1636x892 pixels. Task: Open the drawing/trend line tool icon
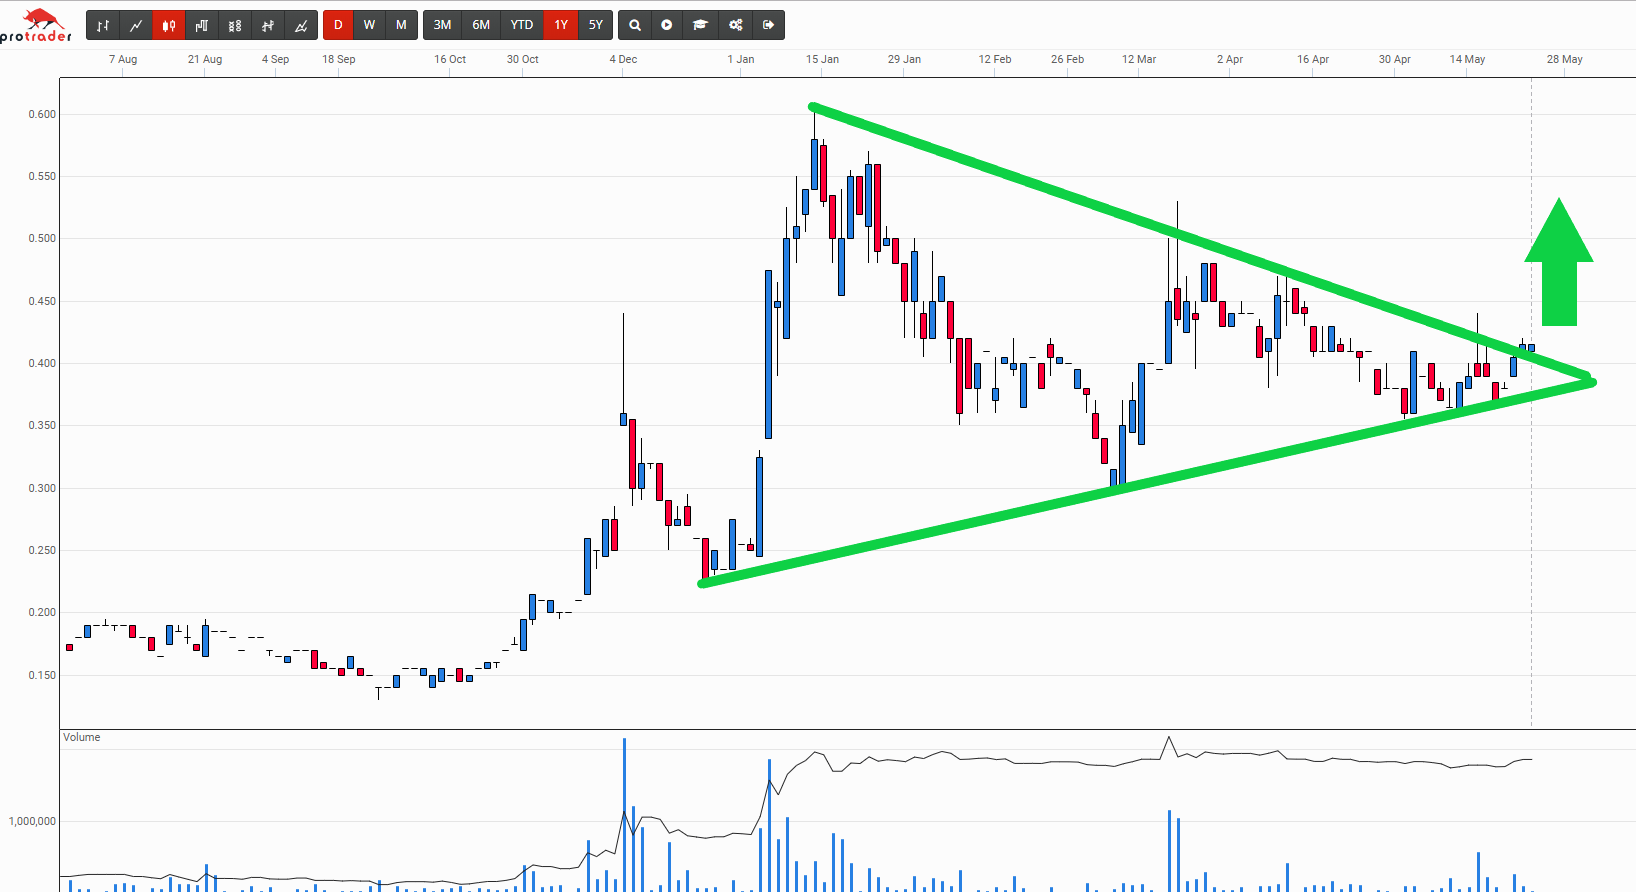pos(301,25)
